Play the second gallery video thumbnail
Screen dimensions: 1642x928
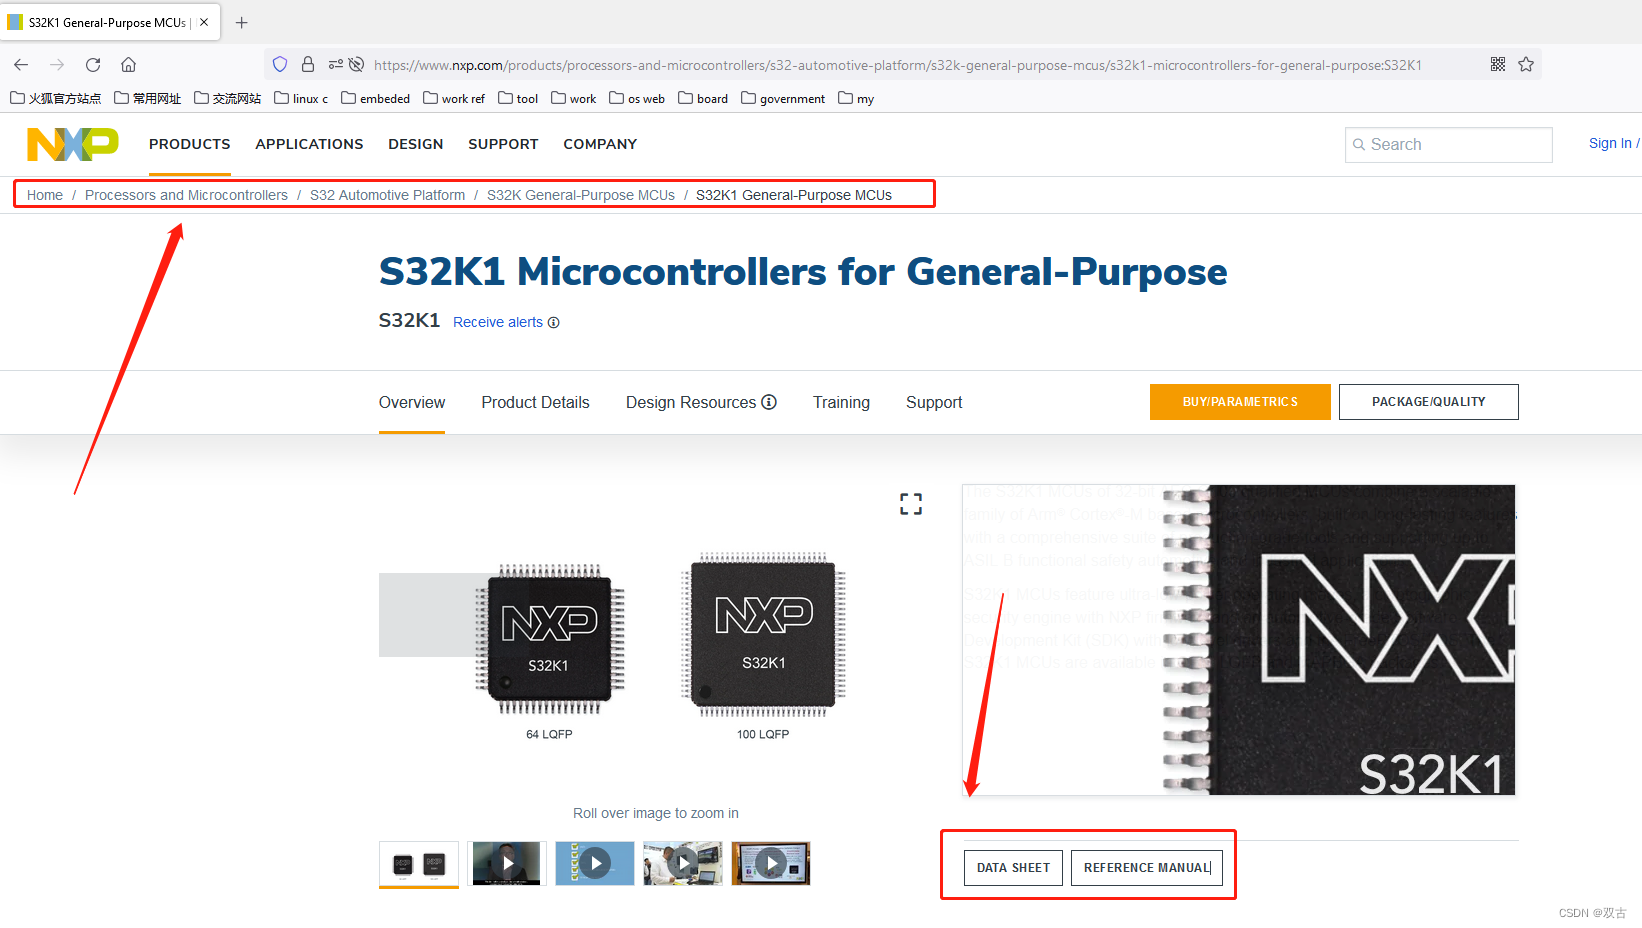click(507, 863)
